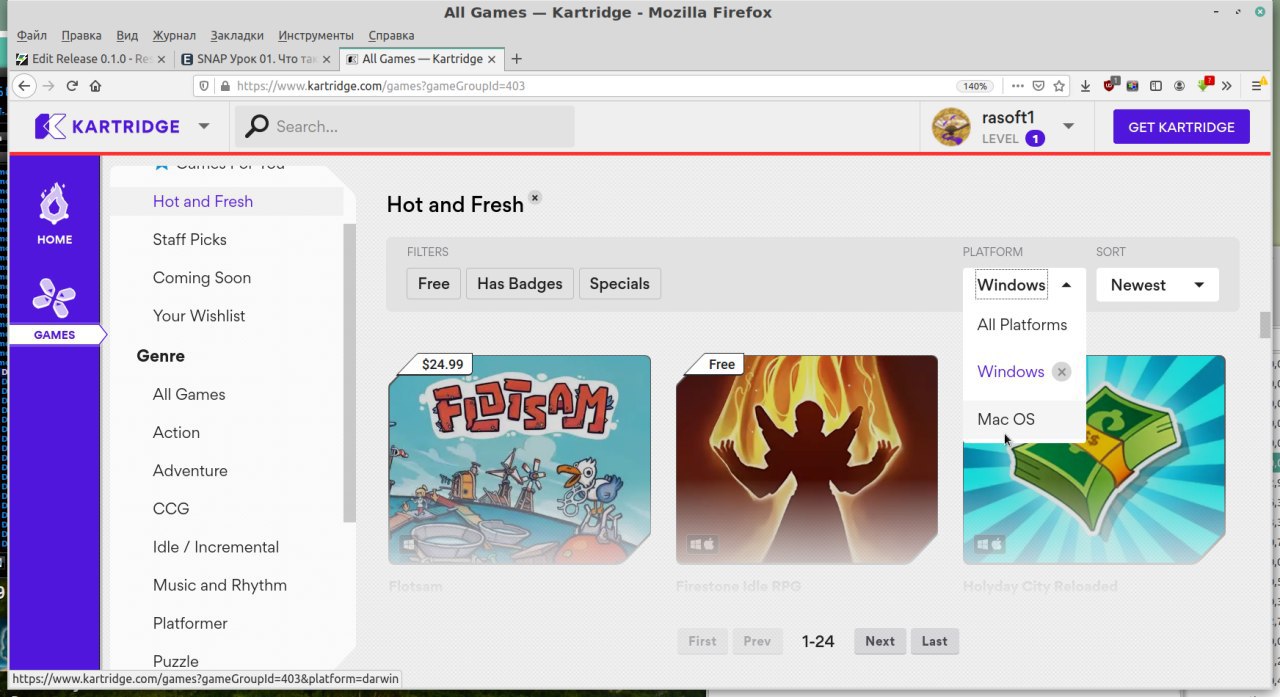Screen dimensions: 1280x697
Task: Clear Windows platform selection x
Action: [1062, 372]
